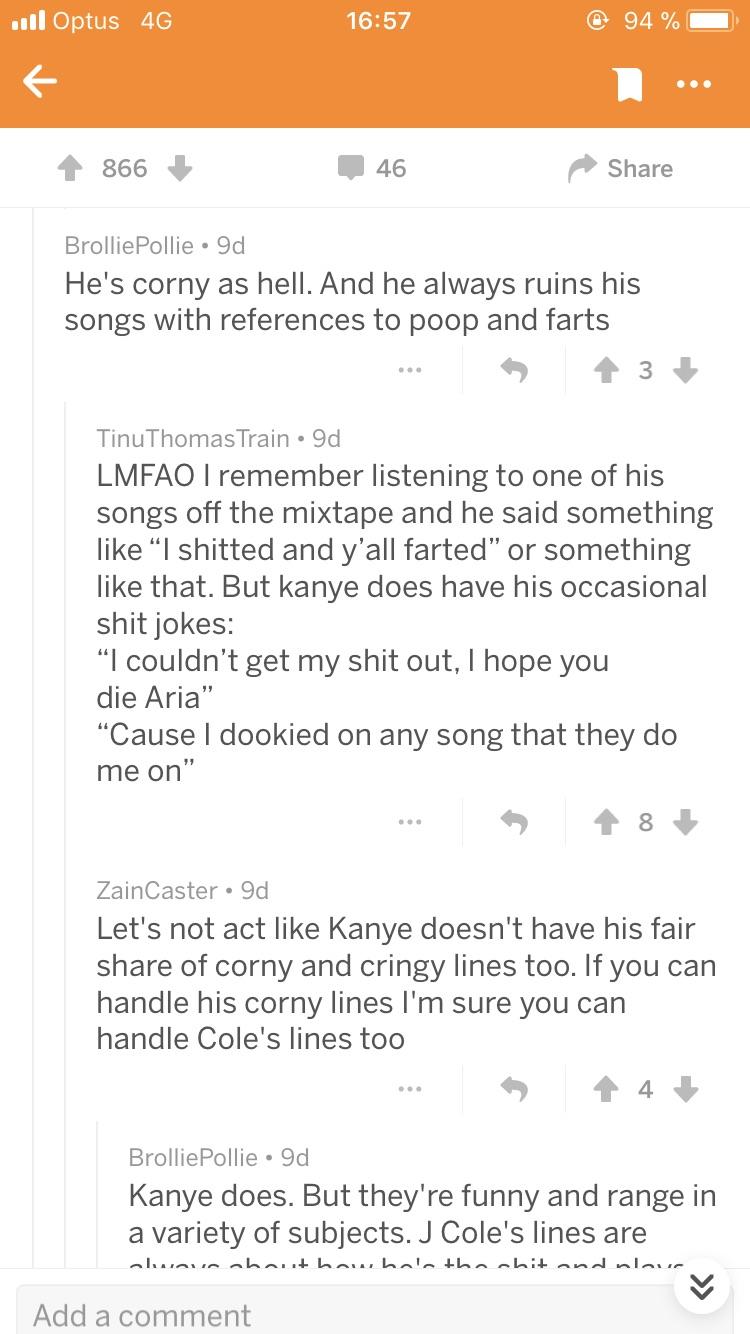Tap the double chevron to jump down
Viewport: 750px width, 1334px height.
pos(702,1287)
